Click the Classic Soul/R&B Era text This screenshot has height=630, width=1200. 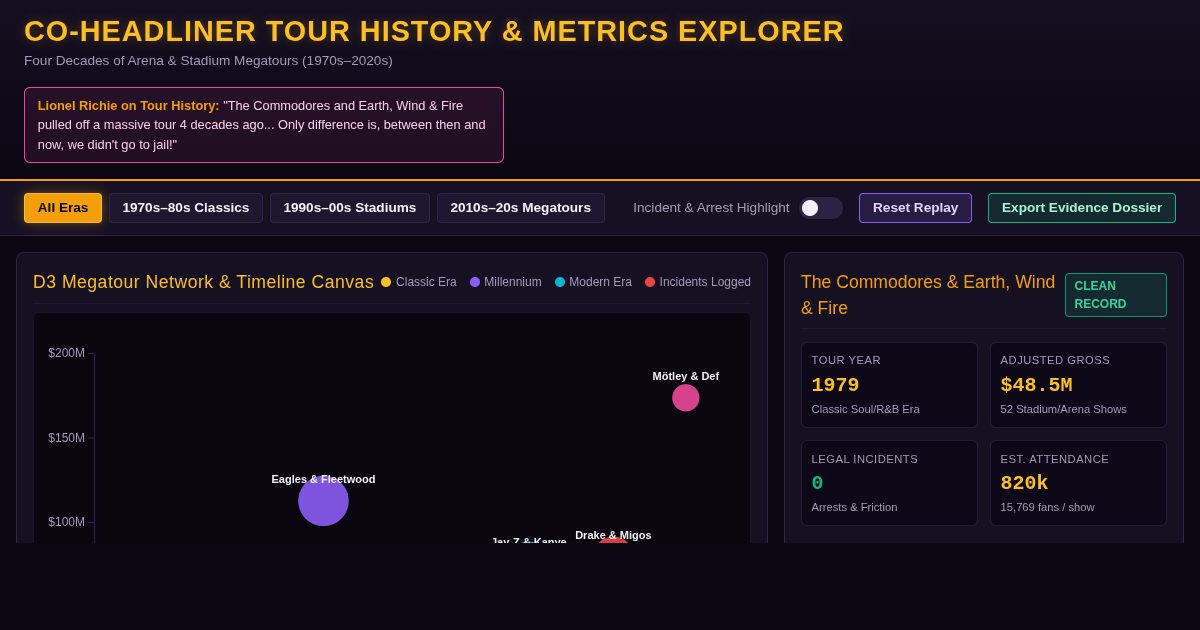coord(866,409)
